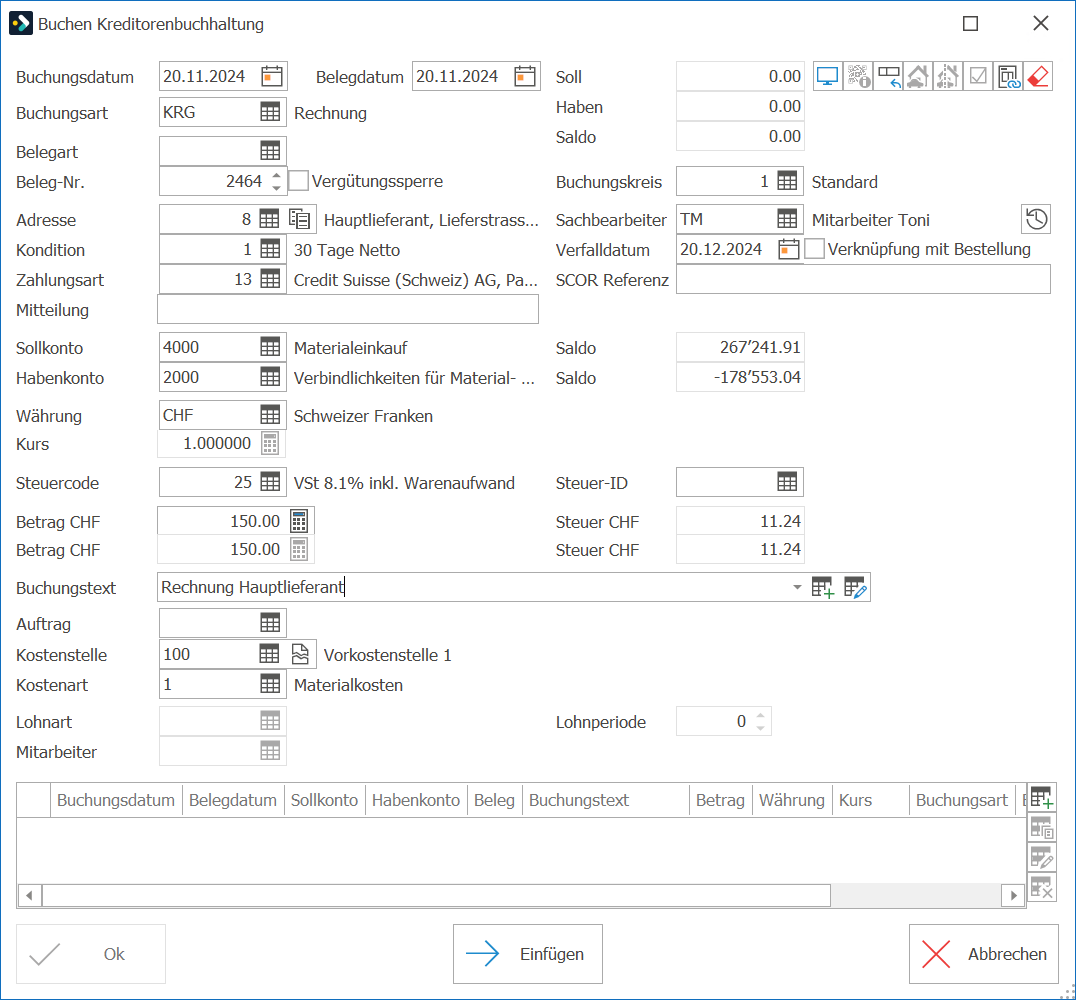Tick the Verknüpfung mit Bestellung checkbox

(x=815, y=249)
